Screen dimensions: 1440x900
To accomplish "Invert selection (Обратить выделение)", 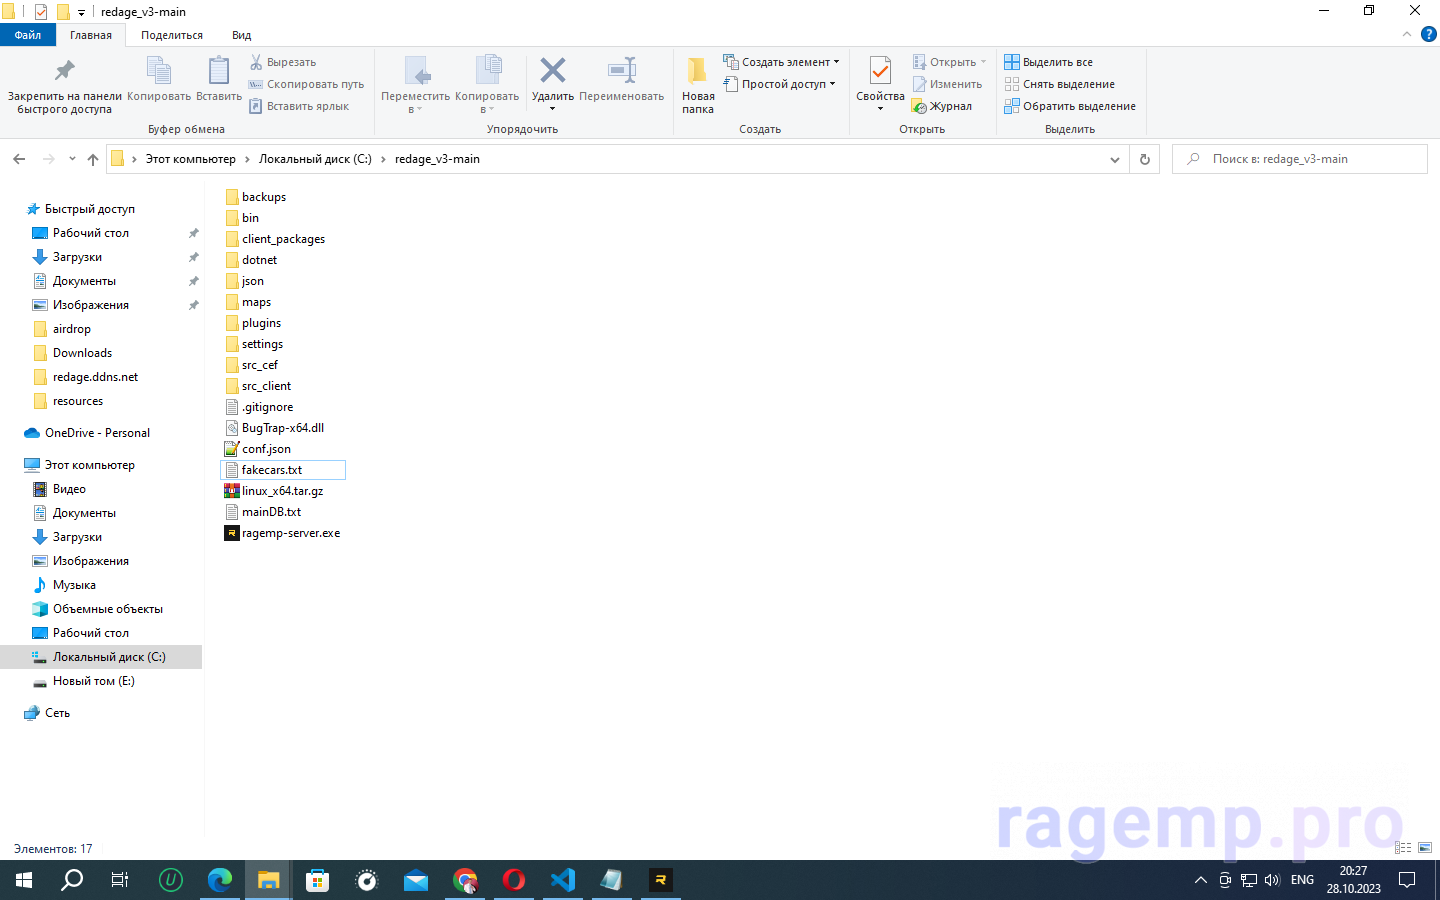I will point(1070,106).
